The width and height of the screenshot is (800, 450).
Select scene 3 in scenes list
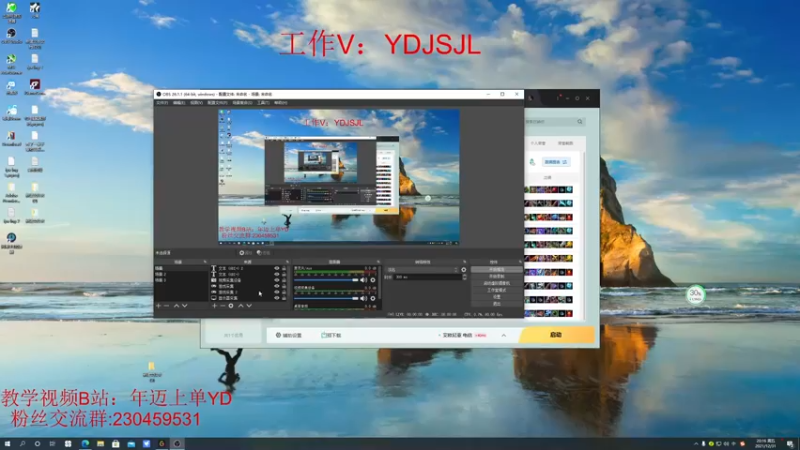tap(181, 280)
